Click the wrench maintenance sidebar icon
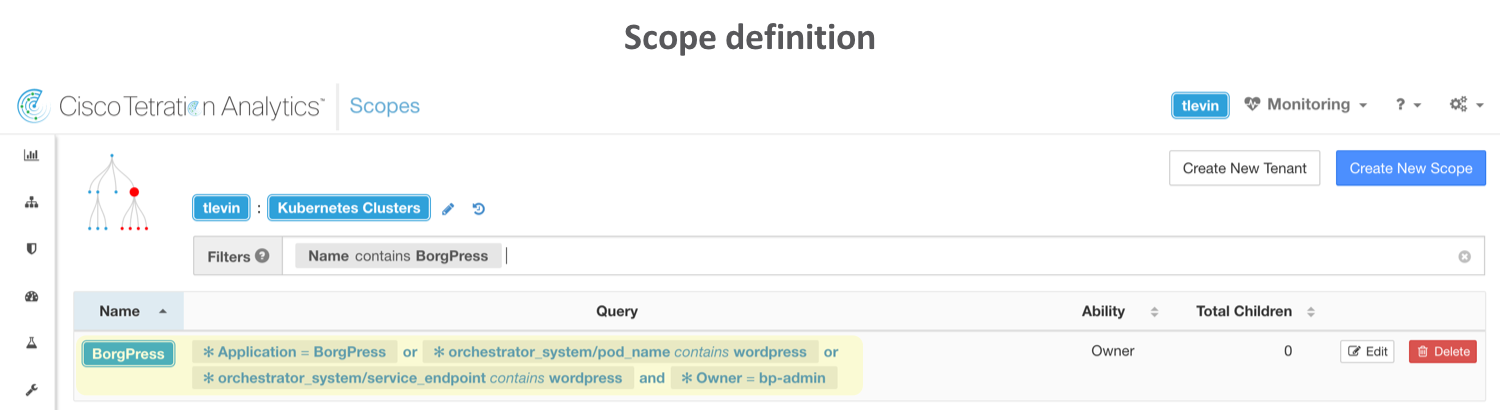This screenshot has height=410, width=1500. click(x=31, y=389)
